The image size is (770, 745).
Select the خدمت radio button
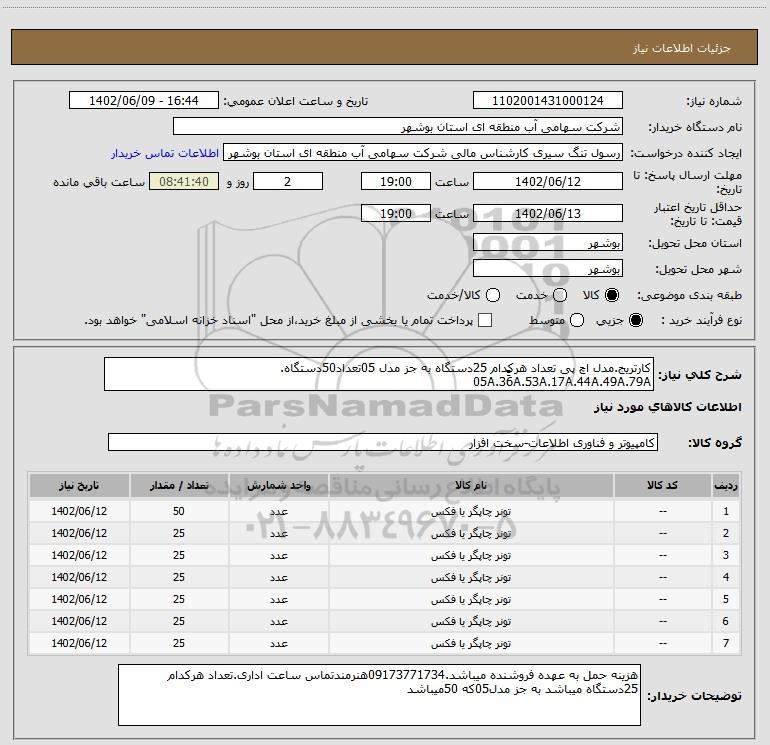click(560, 295)
